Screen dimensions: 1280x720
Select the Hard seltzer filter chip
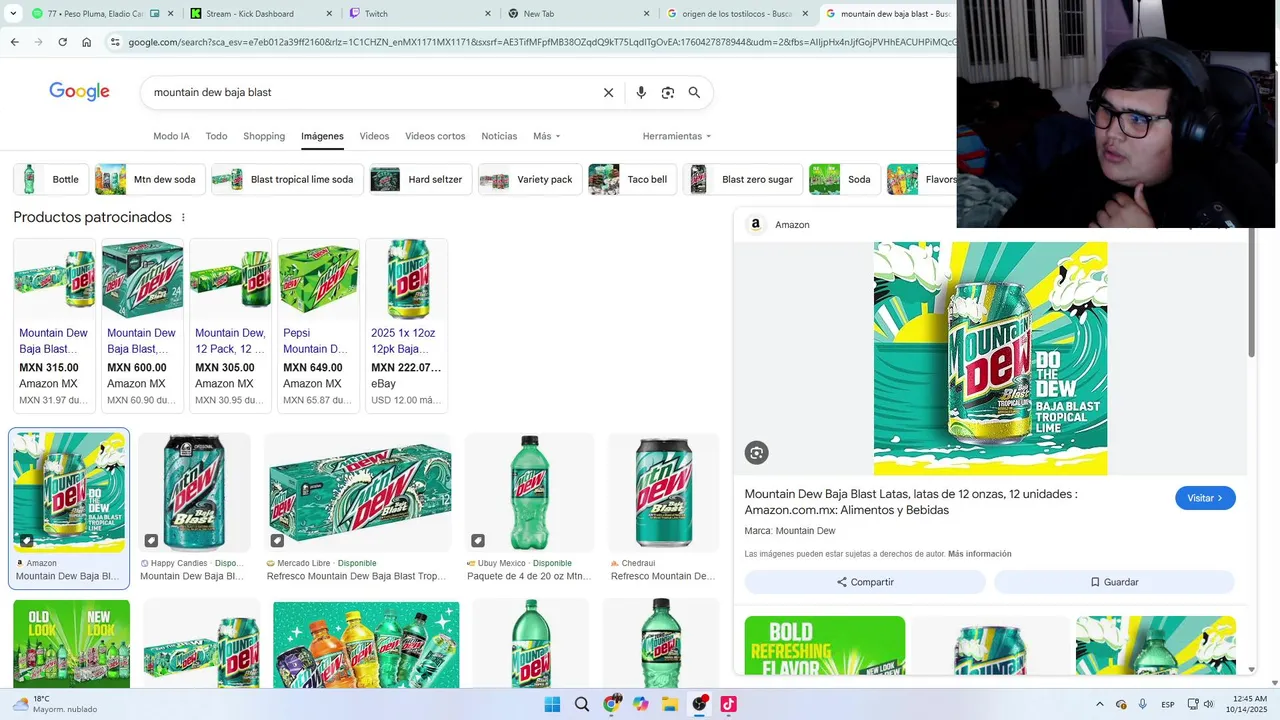coord(420,179)
